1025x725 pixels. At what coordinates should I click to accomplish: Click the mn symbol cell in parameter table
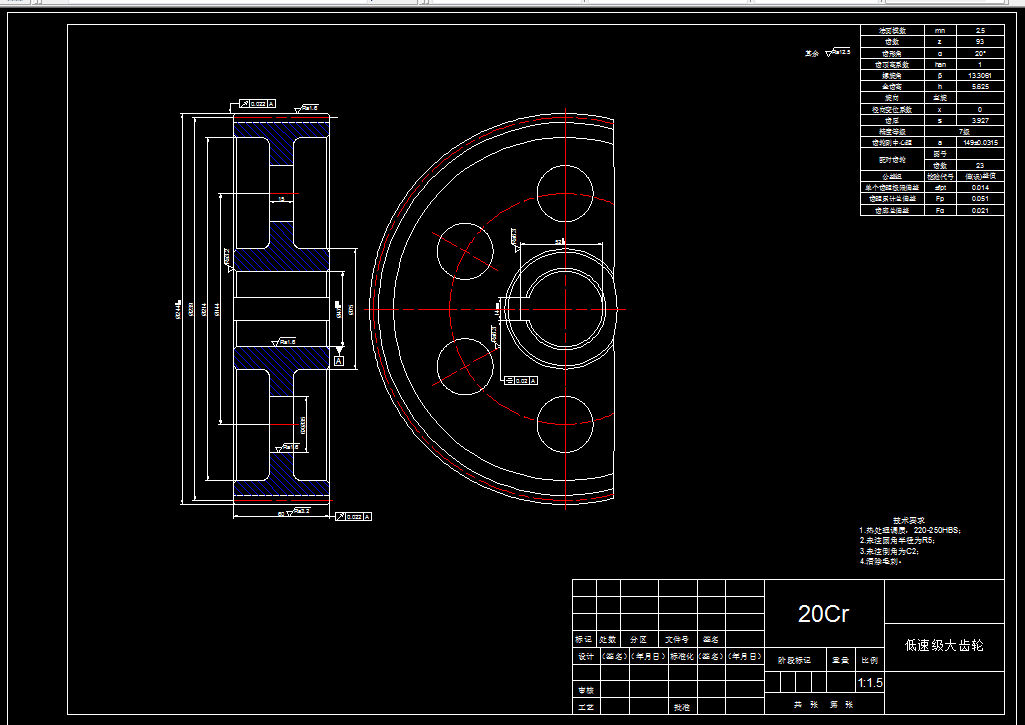coord(940,31)
